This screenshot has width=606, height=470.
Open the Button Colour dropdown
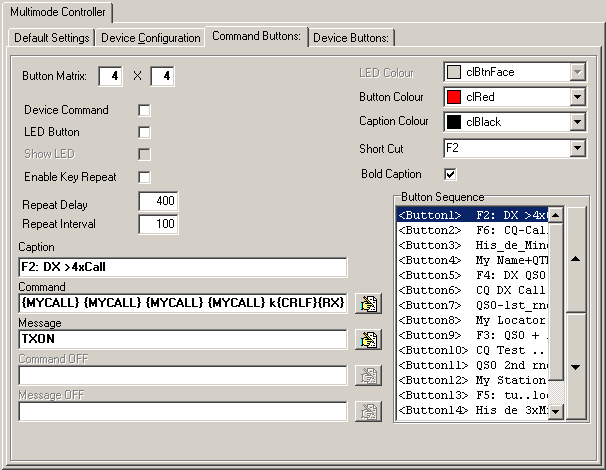[577, 97]
